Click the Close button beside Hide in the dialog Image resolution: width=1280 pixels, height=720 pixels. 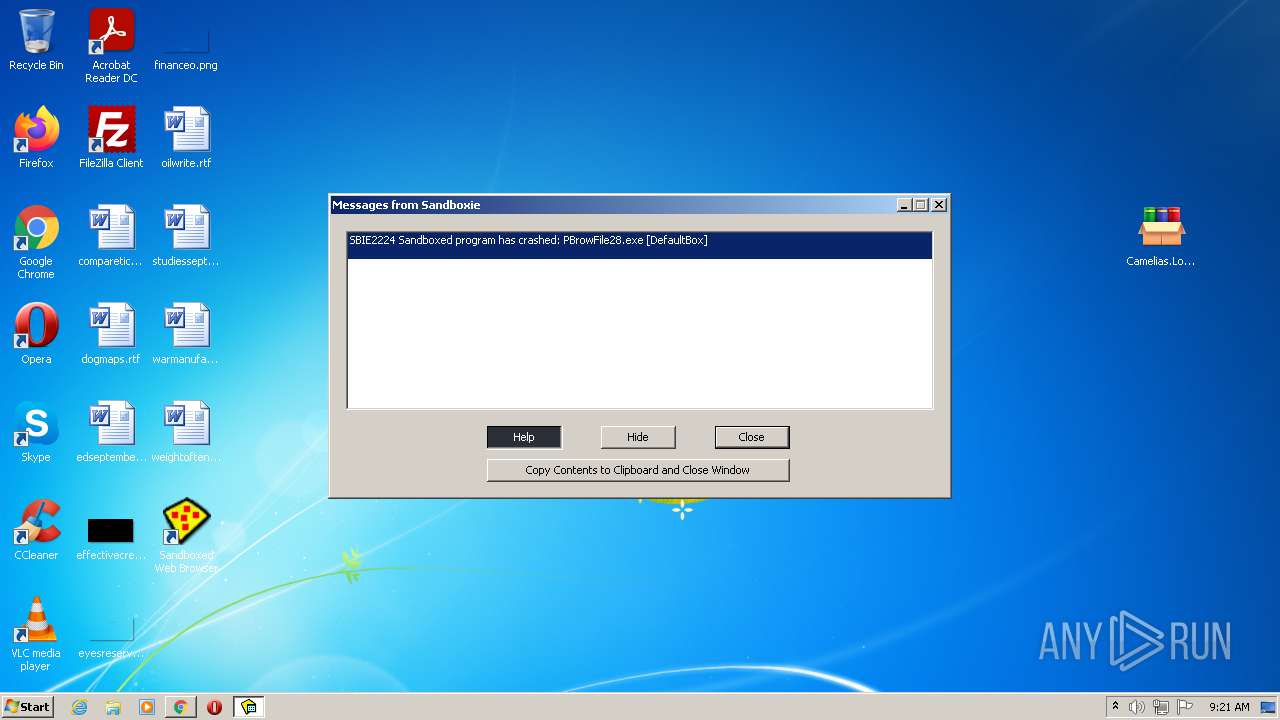coord(752,437)
